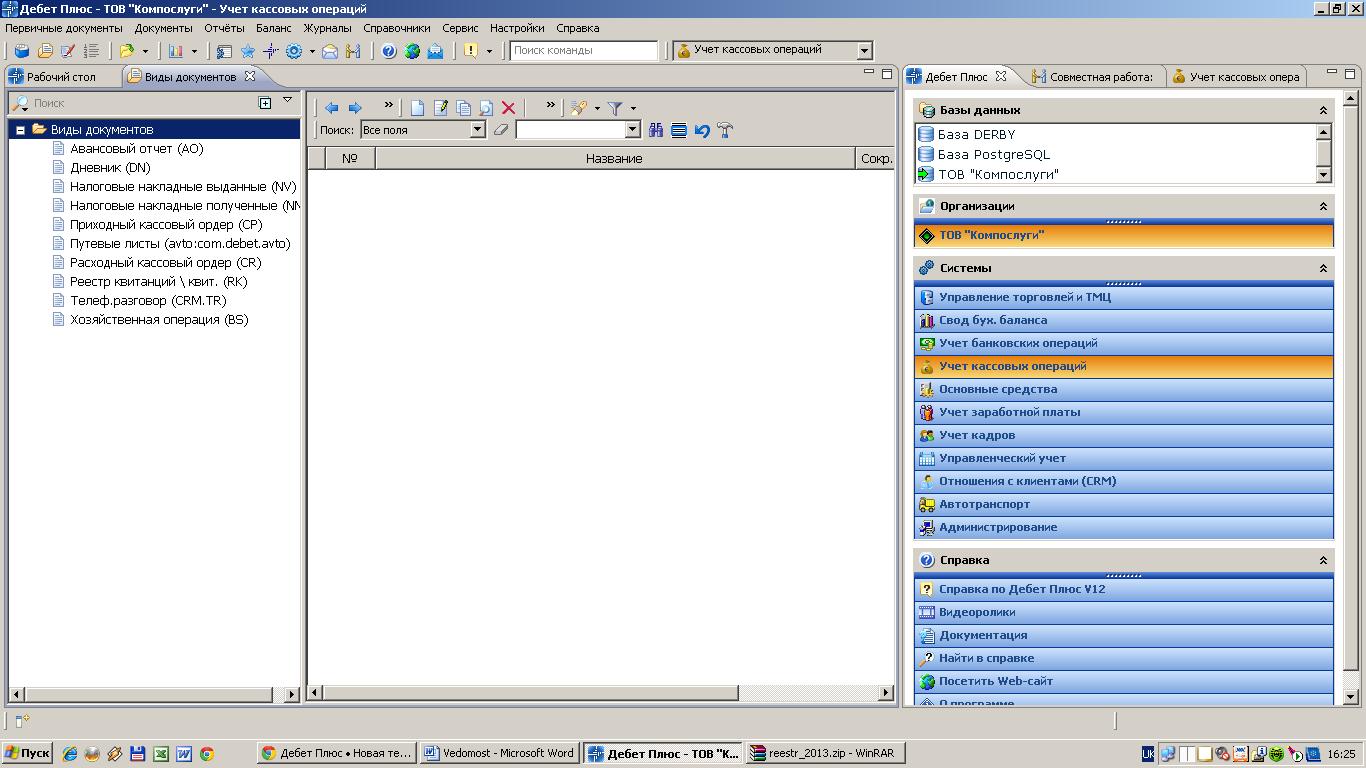Click the blue database cylinder toolbar icon
This screenshot has width=1366, height=768.
(x=21, y=51)
